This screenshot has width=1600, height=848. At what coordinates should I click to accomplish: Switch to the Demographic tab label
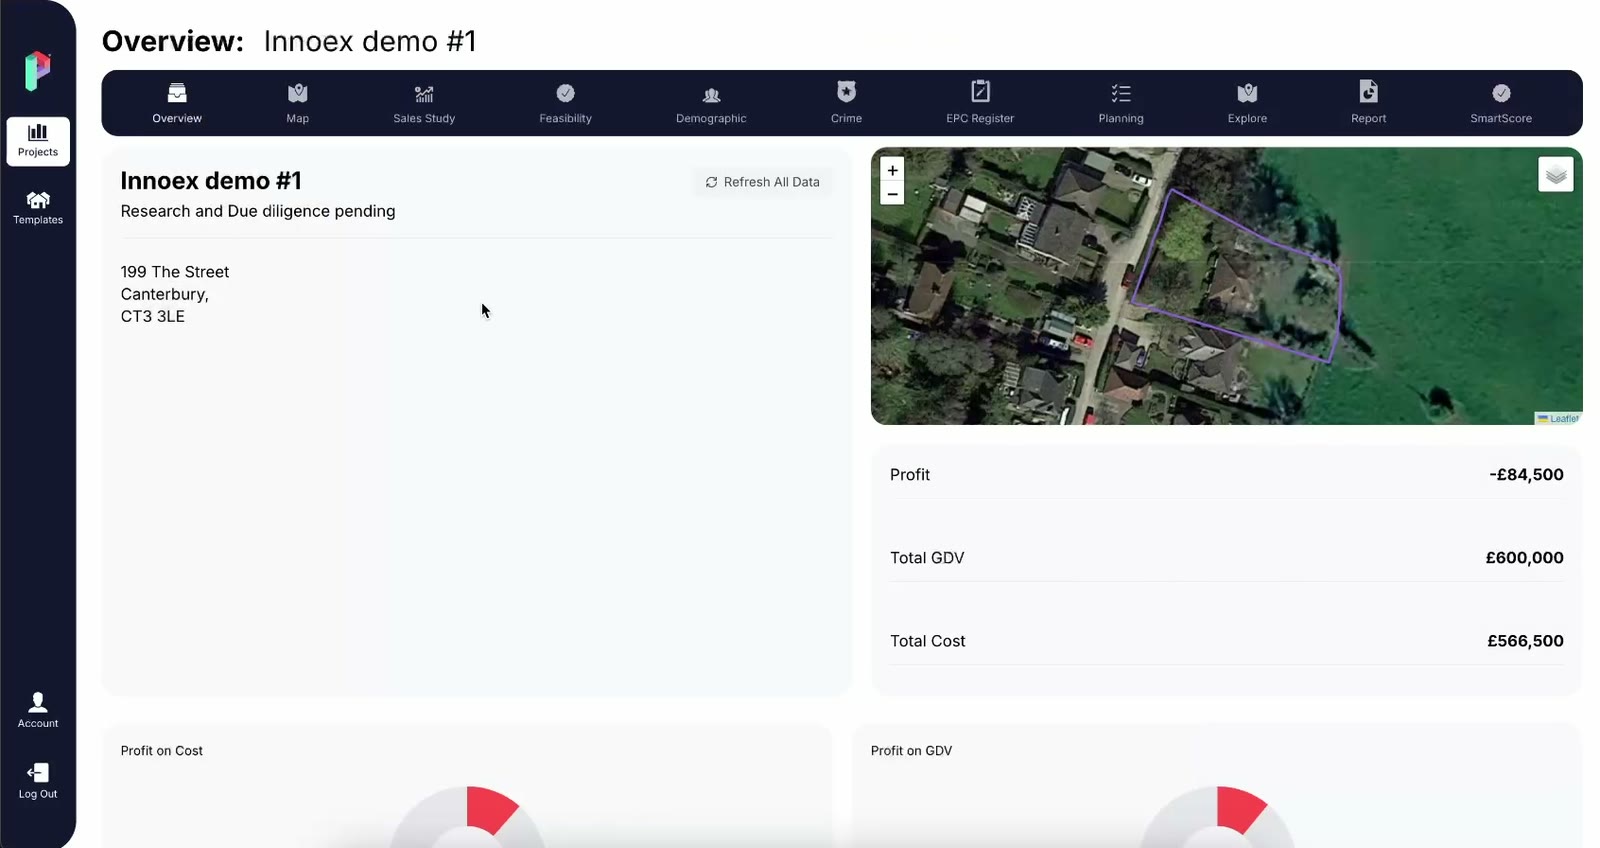coord(711,118)
